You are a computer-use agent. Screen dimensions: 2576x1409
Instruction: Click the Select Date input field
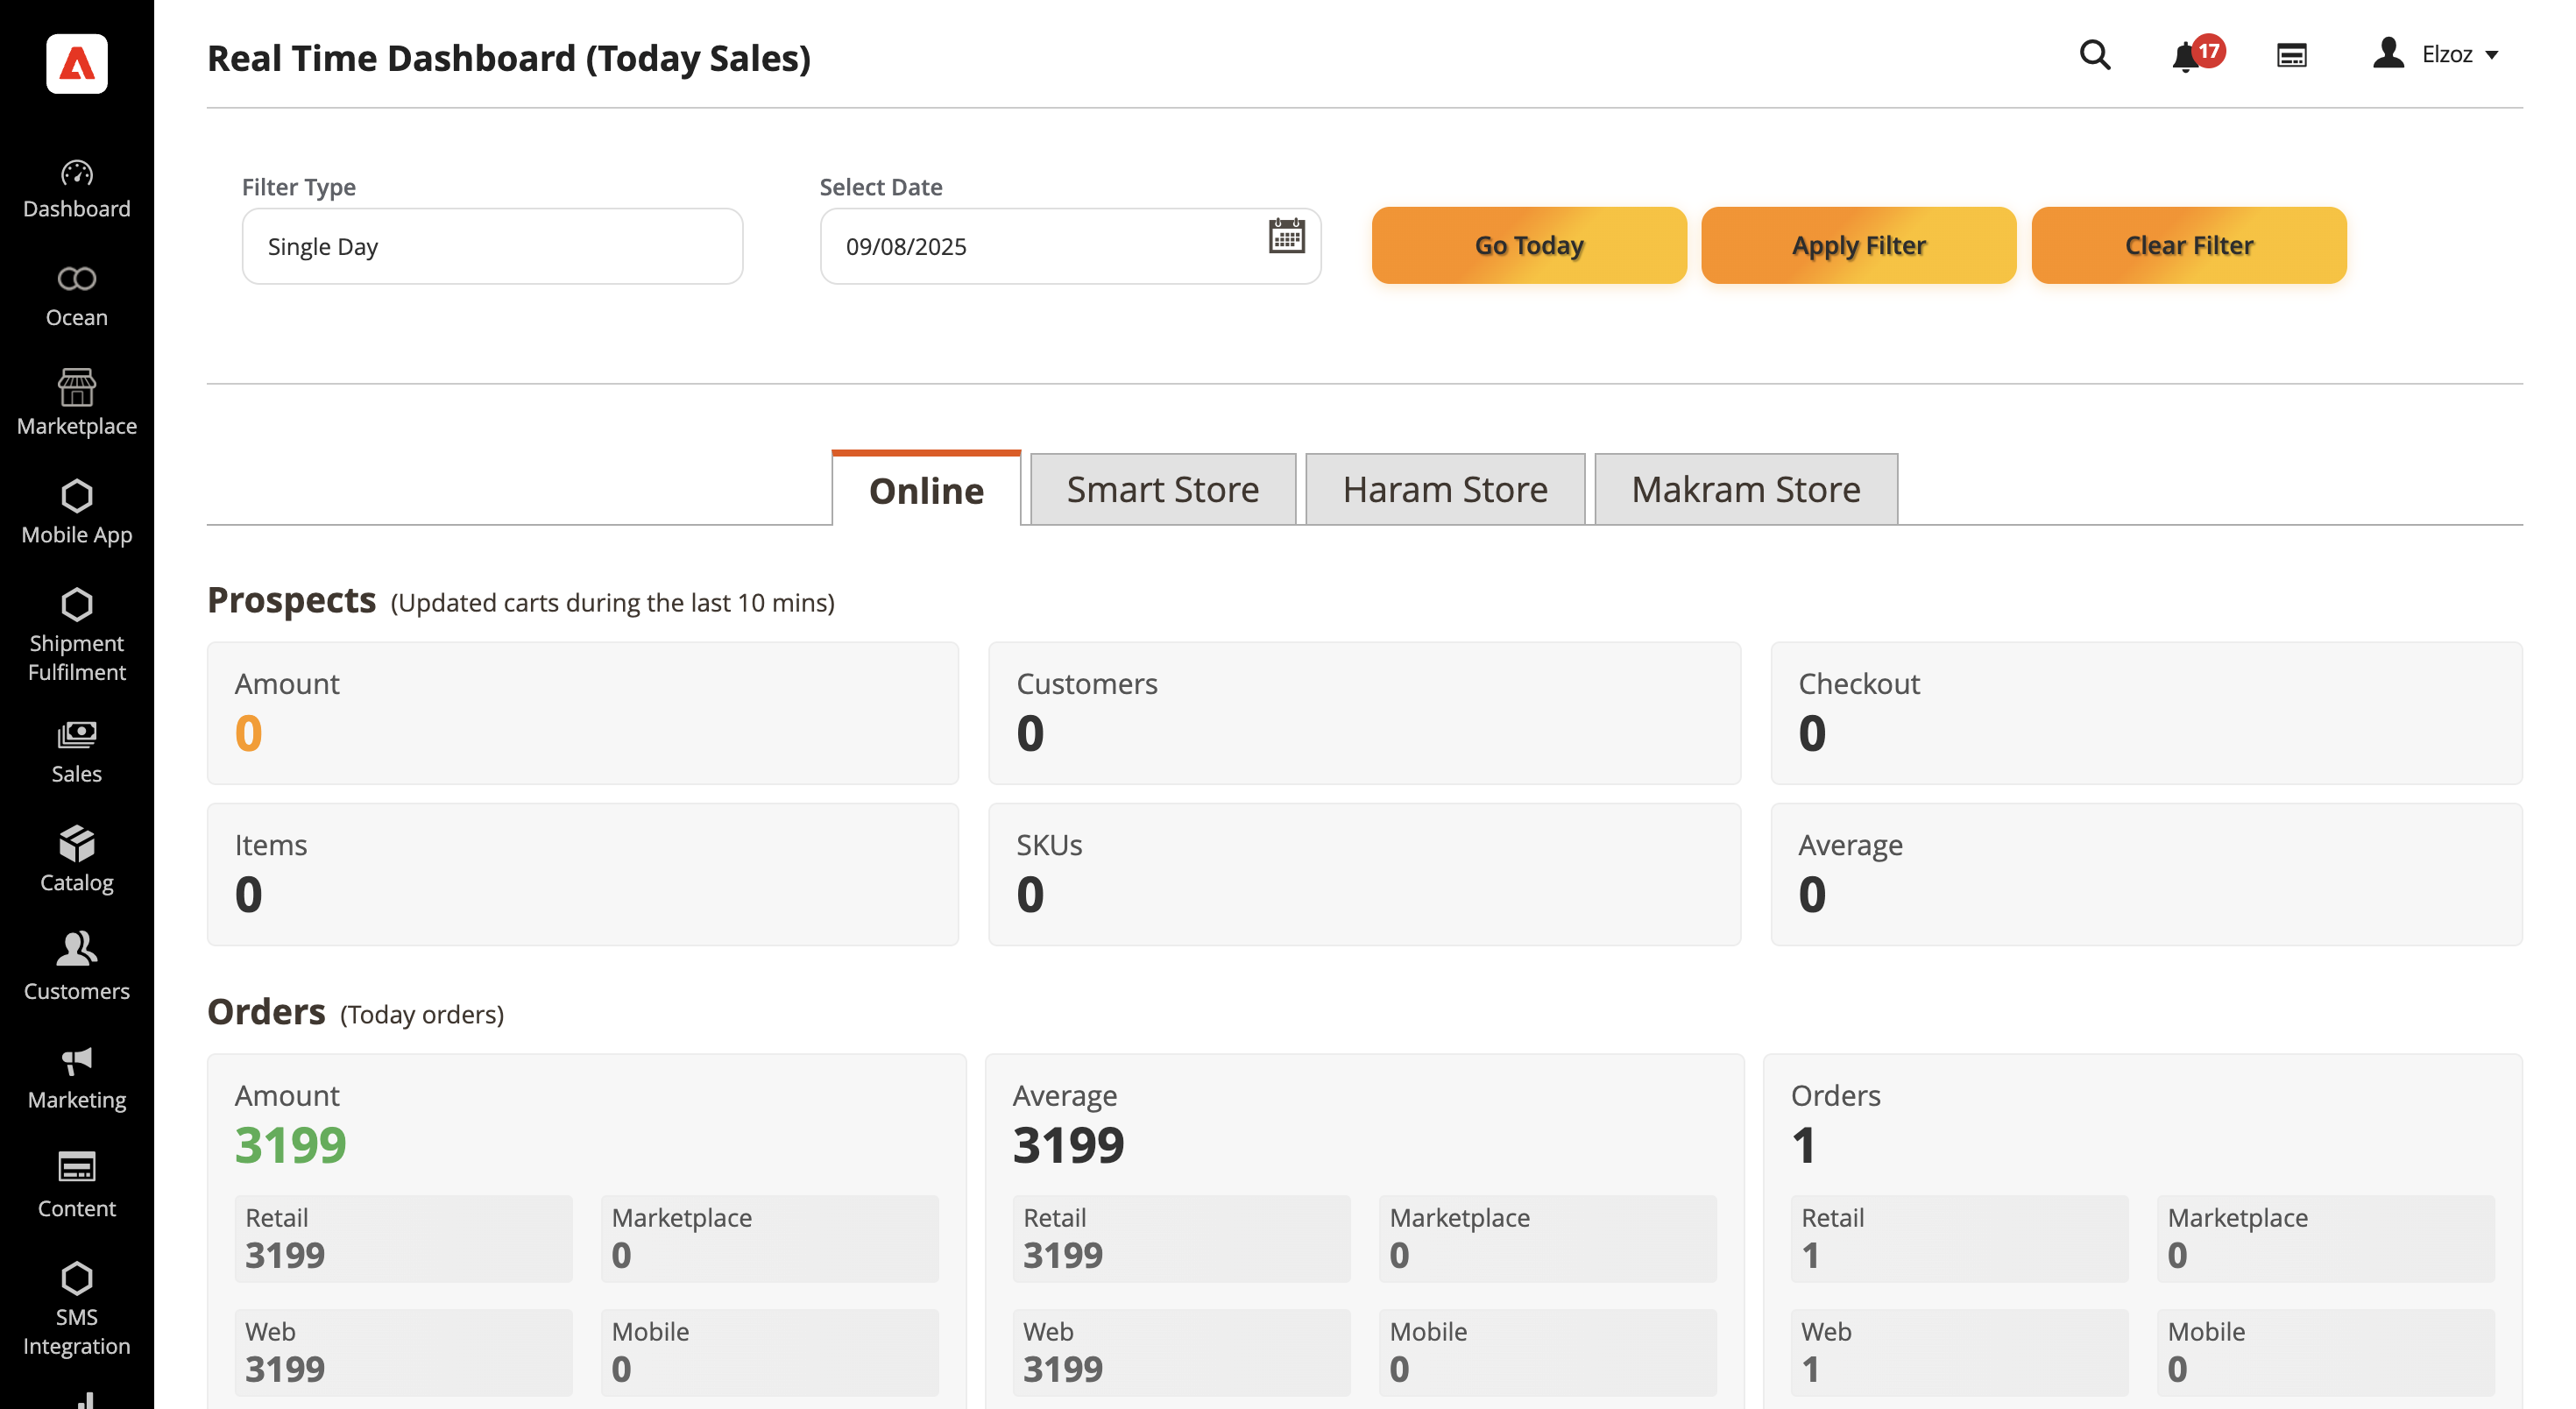point(1040,246)
